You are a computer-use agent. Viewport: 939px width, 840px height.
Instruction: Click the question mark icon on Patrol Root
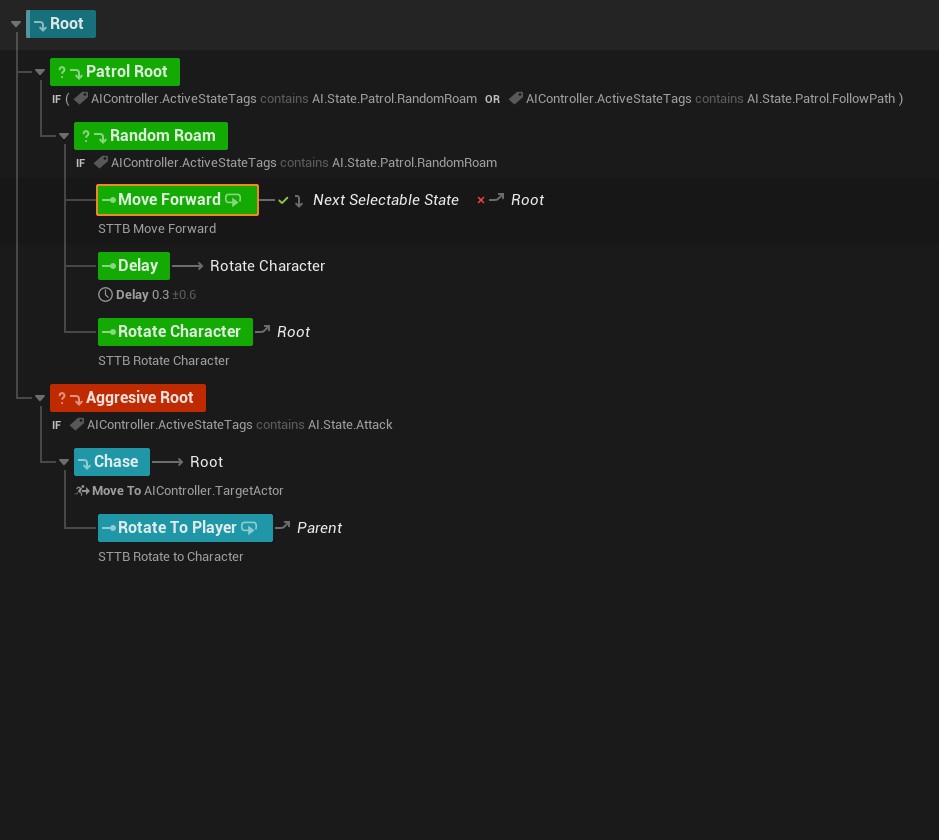pyautogui.click(x=62, y=72)
